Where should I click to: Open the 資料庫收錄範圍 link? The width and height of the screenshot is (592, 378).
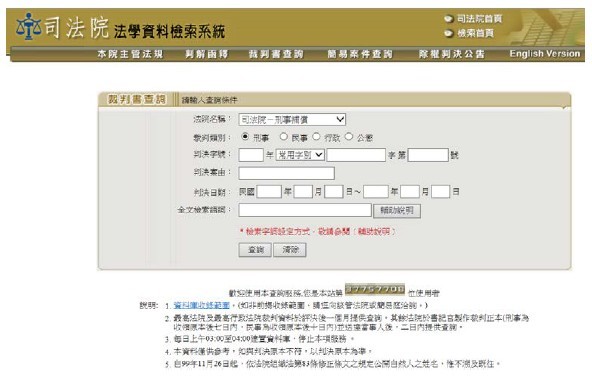(202, 305)
